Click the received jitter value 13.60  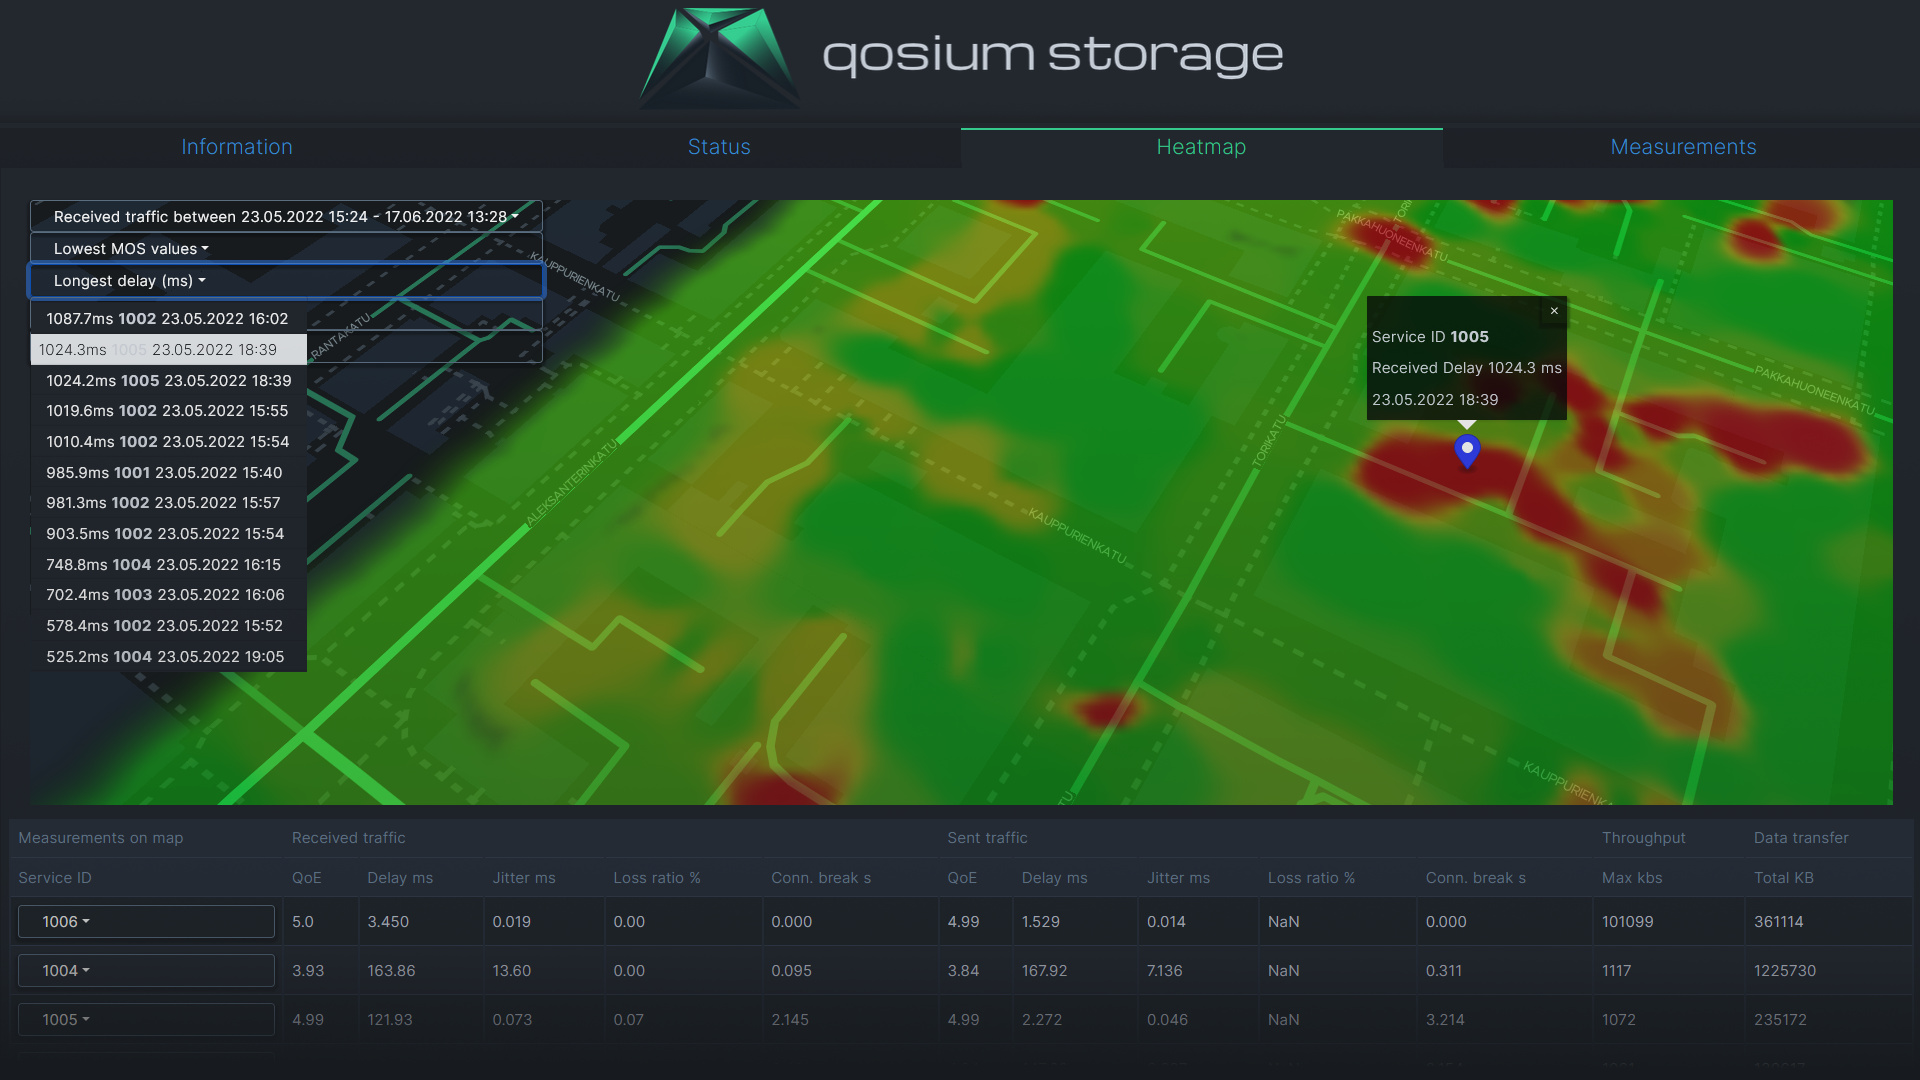coord(512,971)
